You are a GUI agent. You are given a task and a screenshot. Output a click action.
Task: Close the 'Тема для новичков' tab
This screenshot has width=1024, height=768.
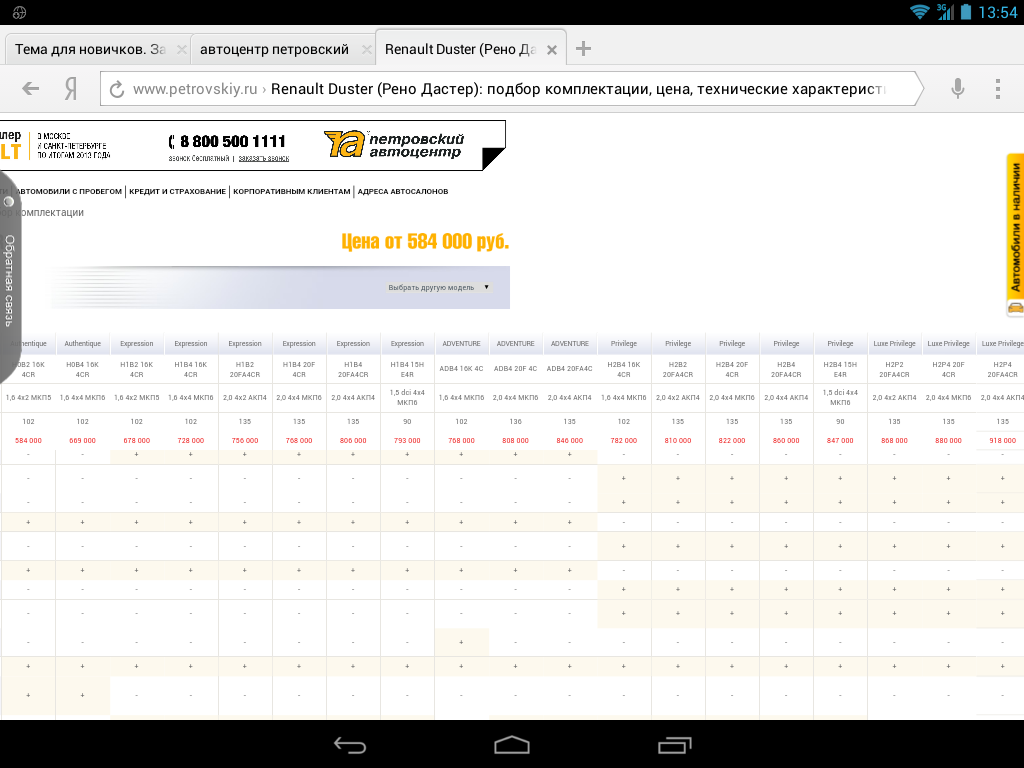click(182, 50)
